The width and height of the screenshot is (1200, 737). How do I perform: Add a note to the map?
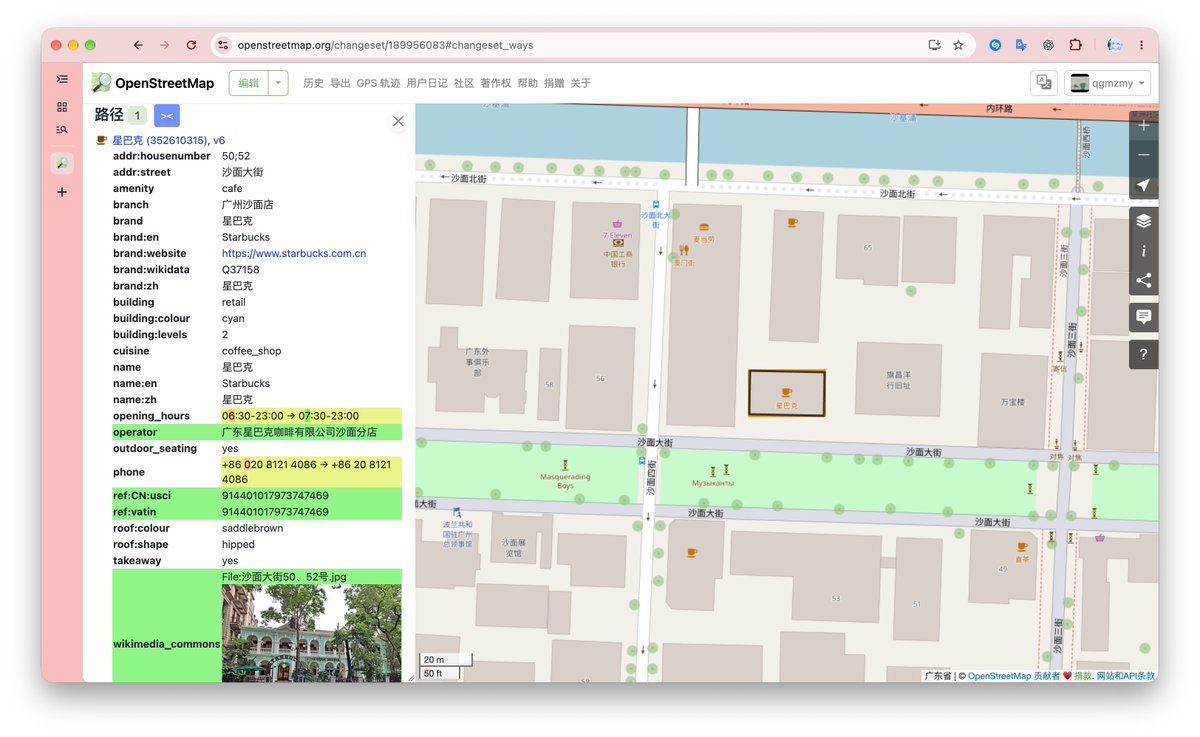pos(1144,317)
